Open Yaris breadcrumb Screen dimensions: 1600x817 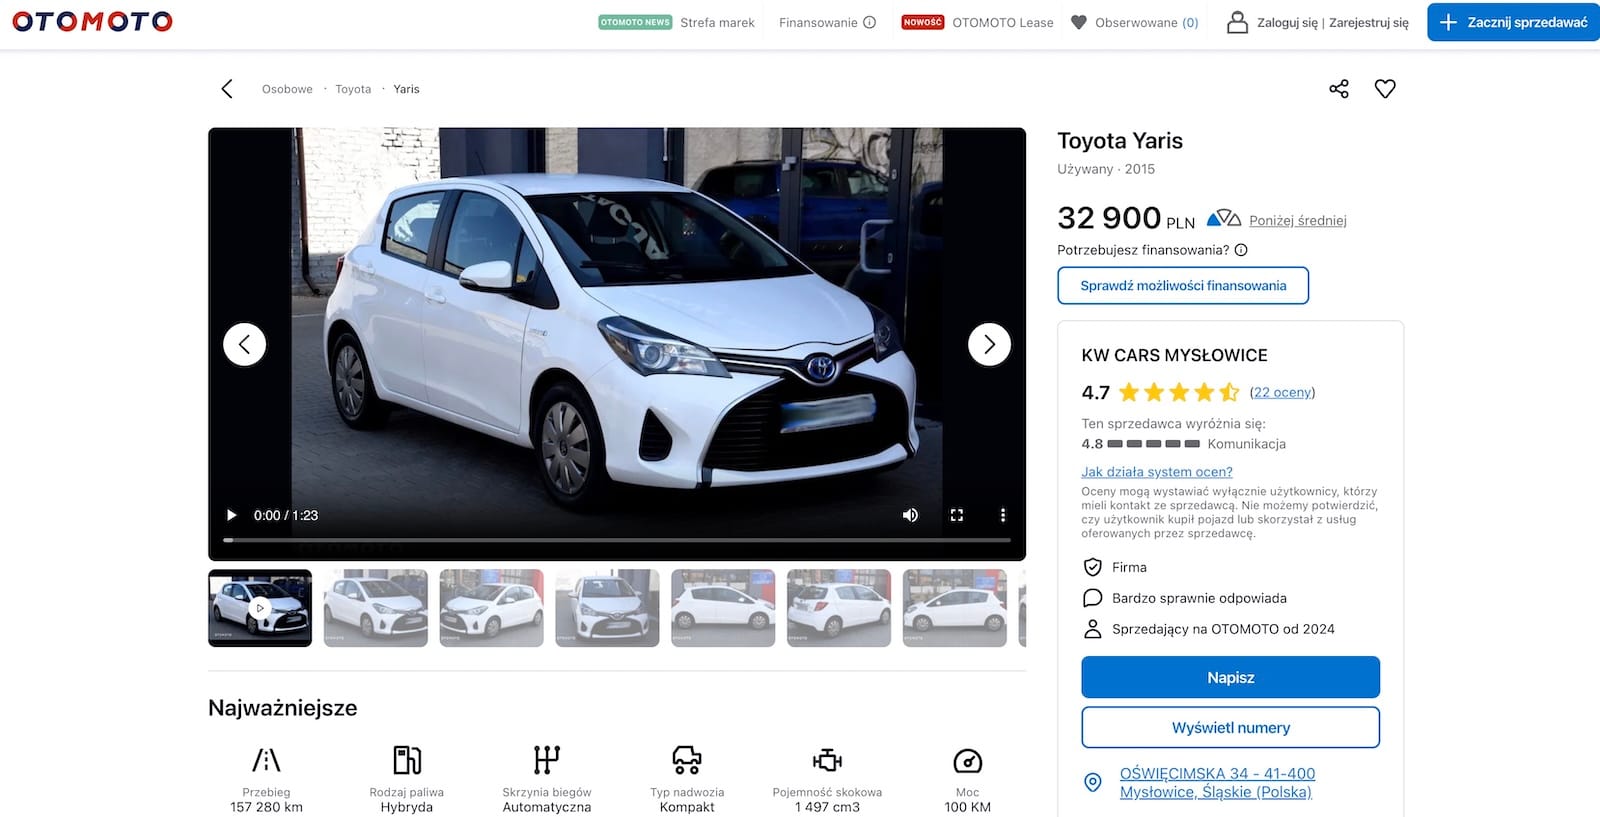click(406, 89)
